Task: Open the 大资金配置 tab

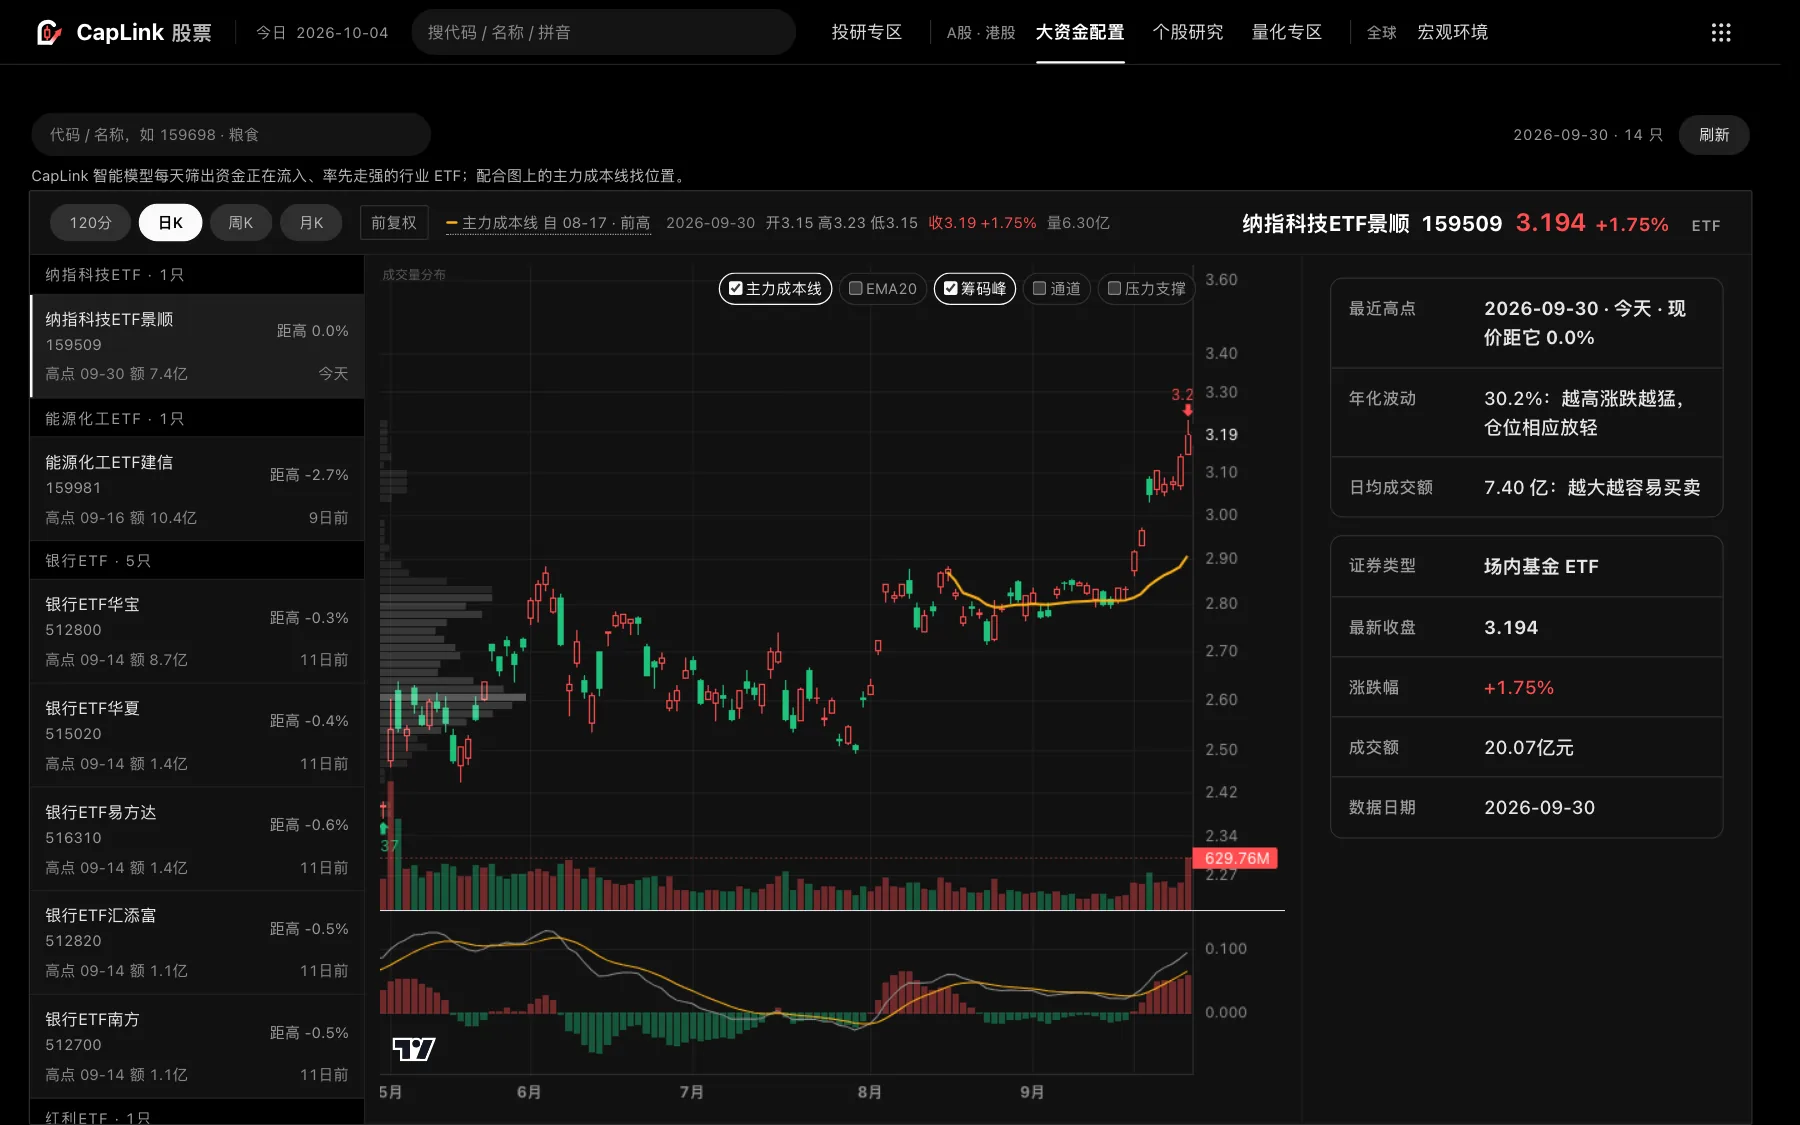Action: pyautogui.click(x=1080, y=32)
